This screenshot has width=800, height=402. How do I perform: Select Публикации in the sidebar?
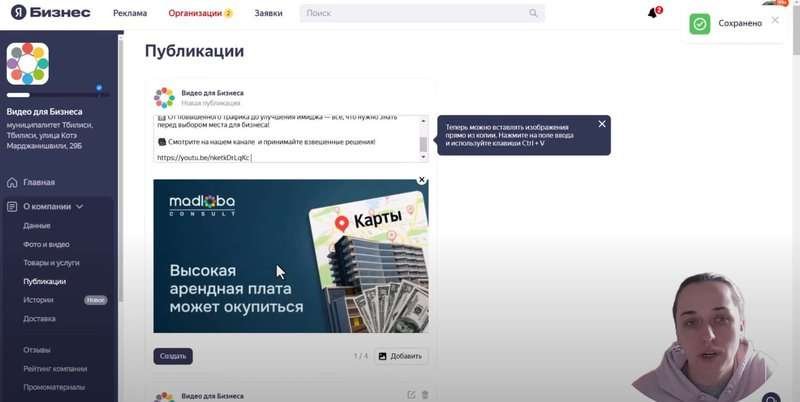pyautogui.click(x=44, y=282)
